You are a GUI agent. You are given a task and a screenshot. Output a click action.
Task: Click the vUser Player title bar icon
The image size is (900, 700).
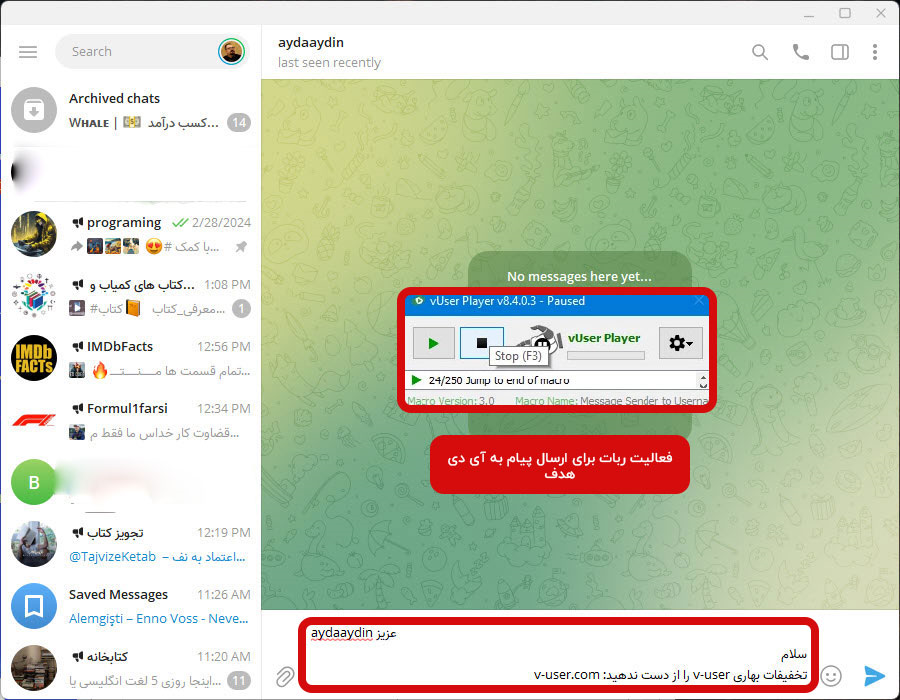tap(418, 301)
